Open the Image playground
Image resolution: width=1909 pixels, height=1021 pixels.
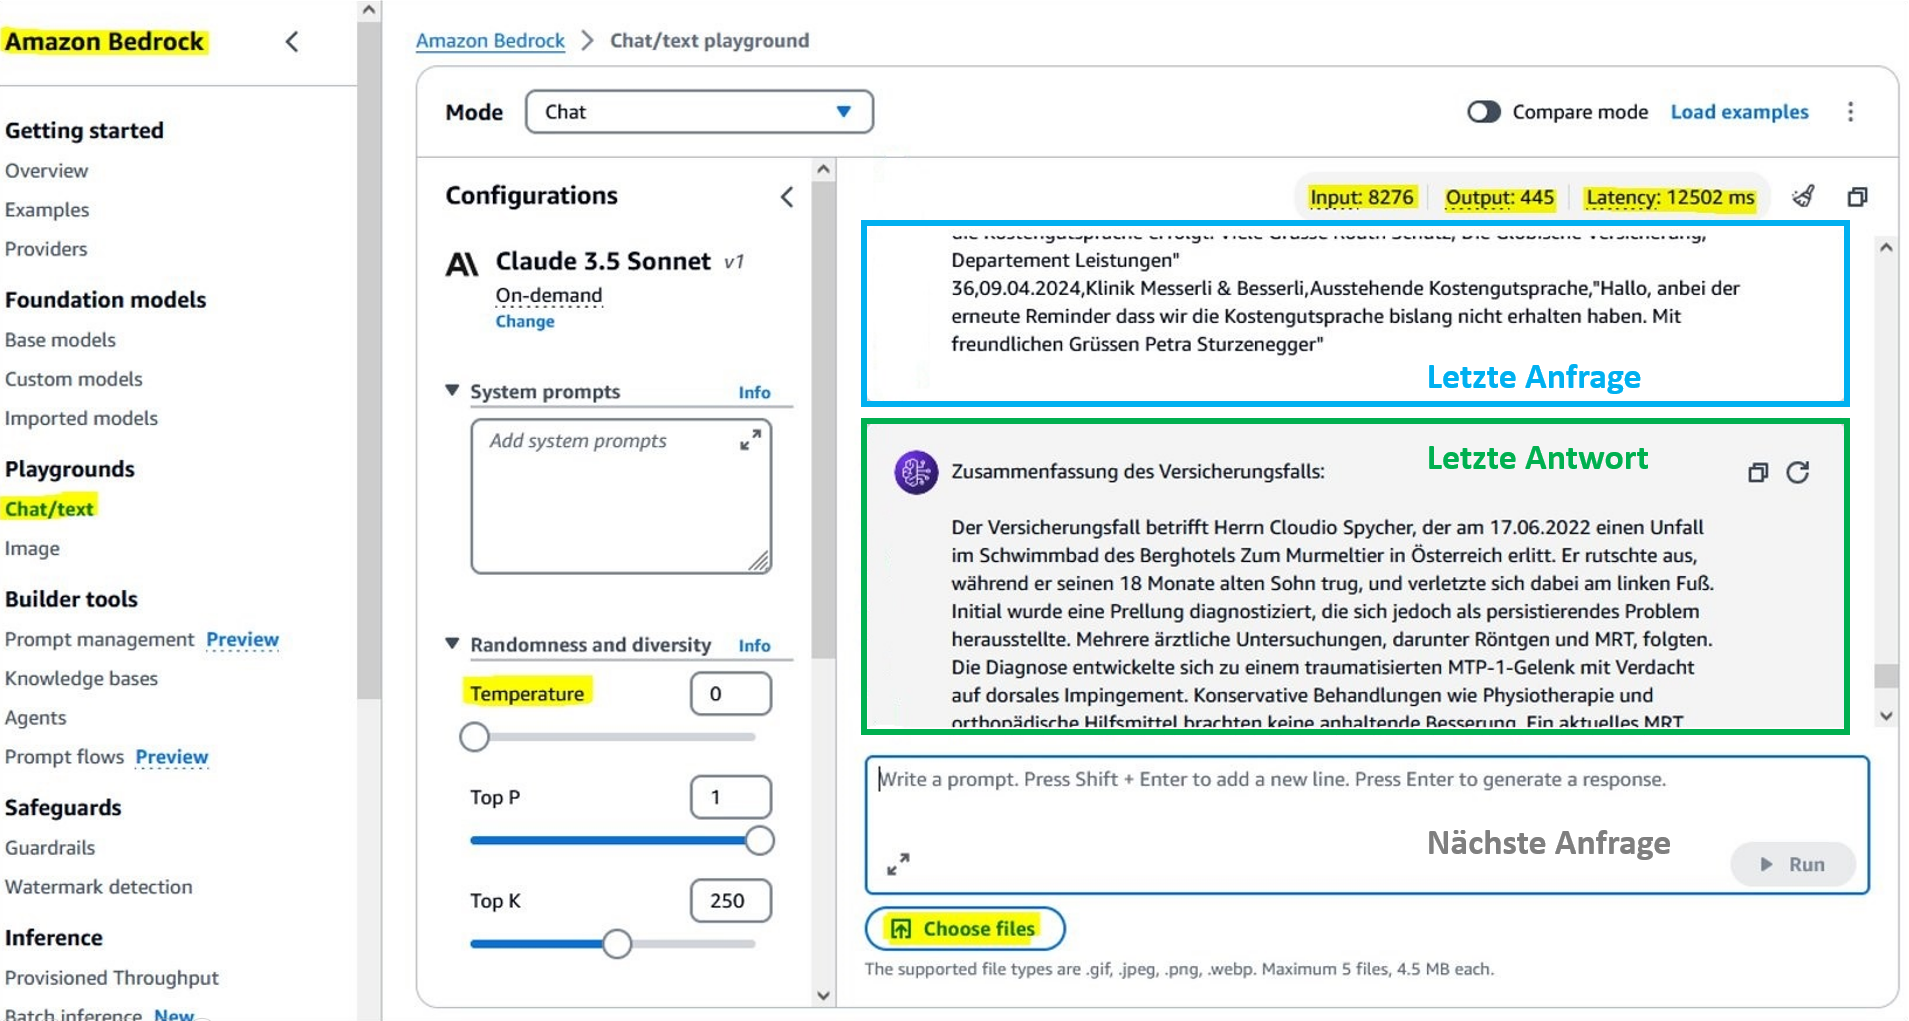(x=33, y=548)
